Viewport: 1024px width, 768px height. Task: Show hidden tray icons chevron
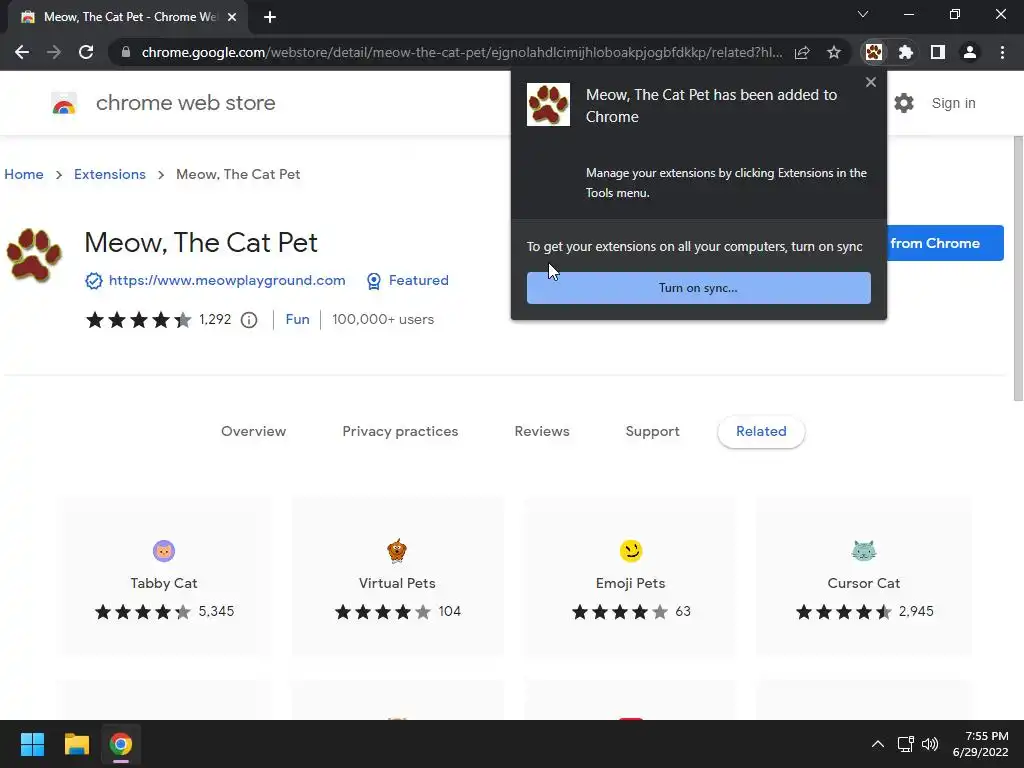pos(878,744)
